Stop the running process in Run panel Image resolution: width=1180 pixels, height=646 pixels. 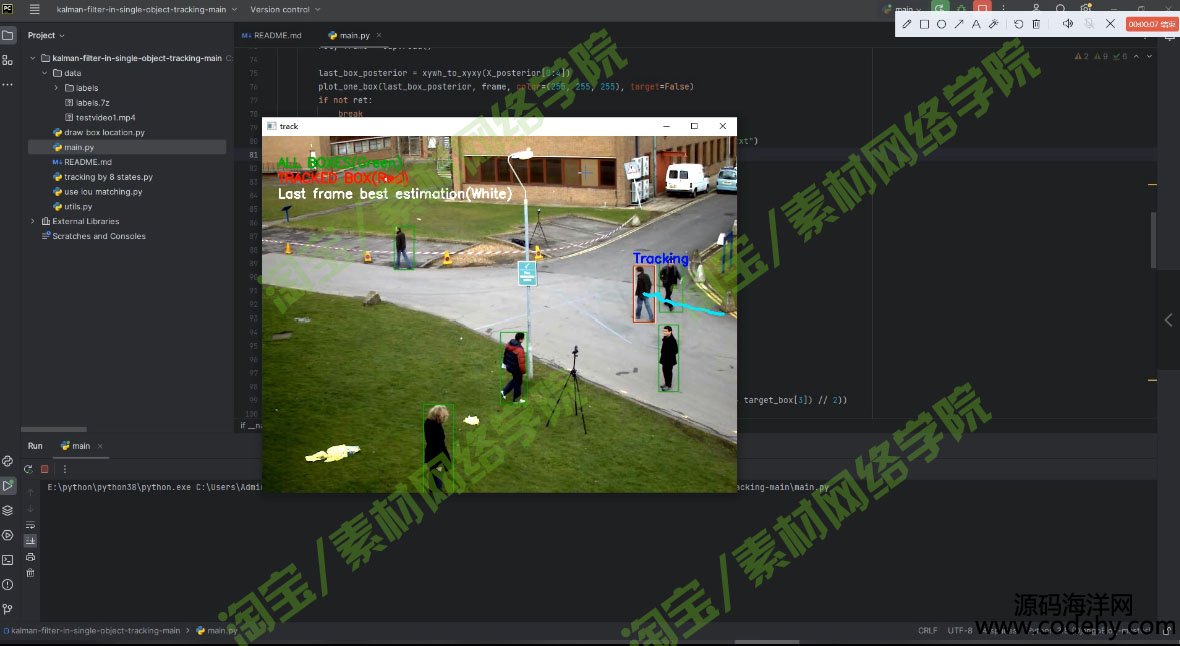click(44, 468)
